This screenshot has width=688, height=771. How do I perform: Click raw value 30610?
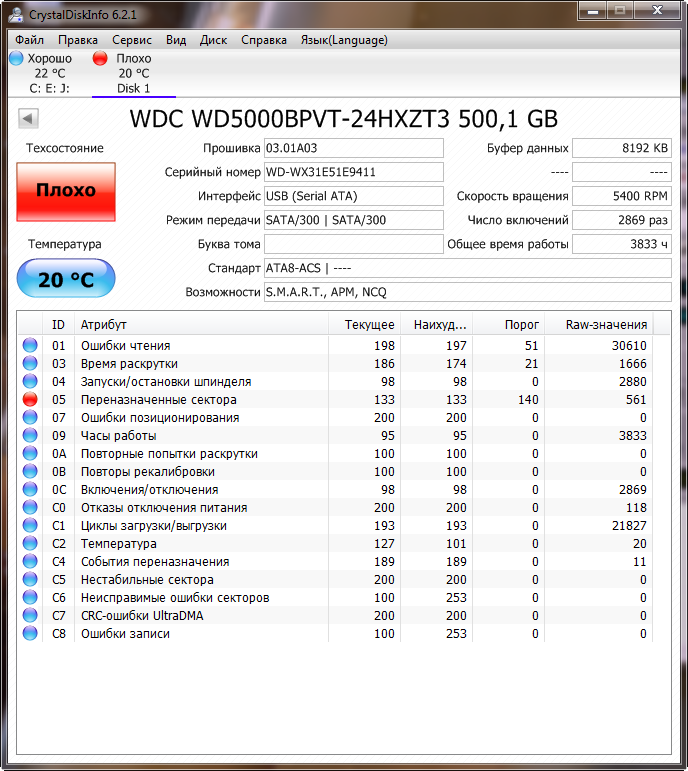pos(629,346)
